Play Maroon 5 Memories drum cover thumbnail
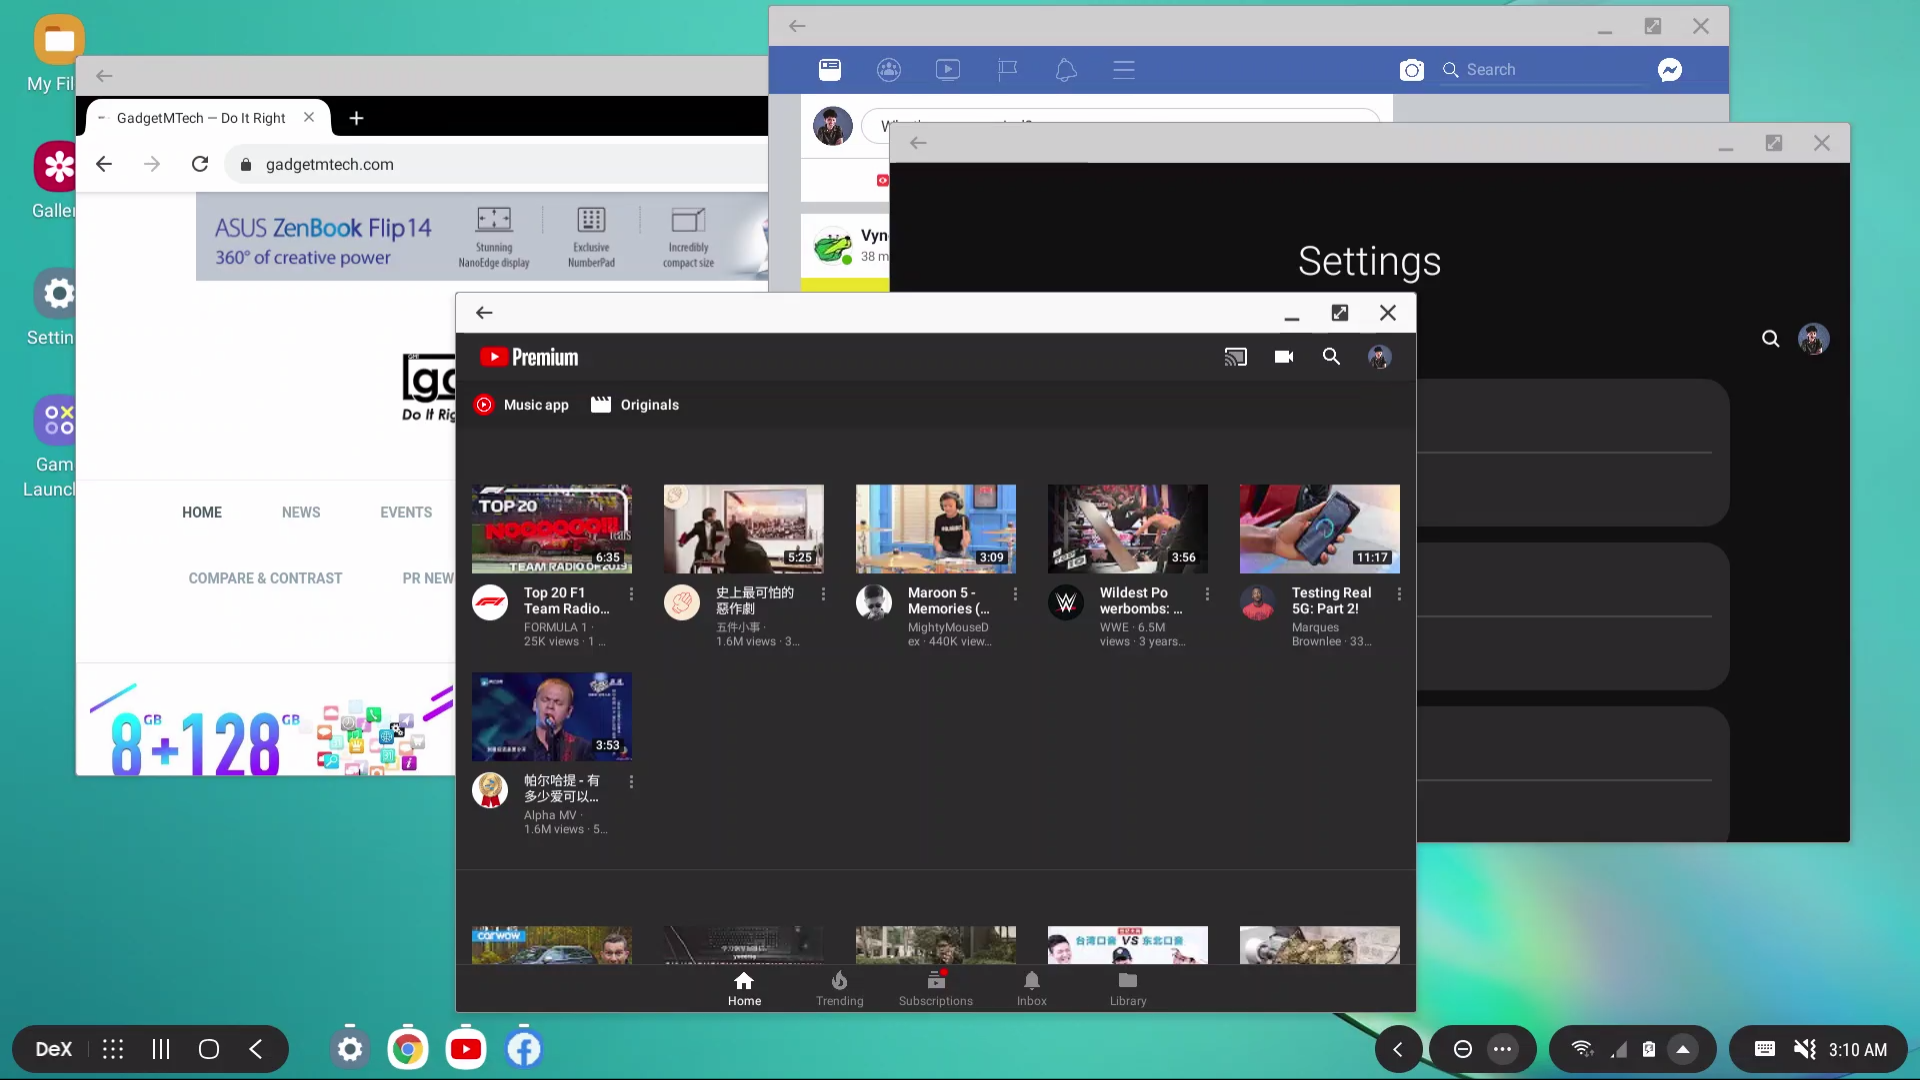 point(936,529)
